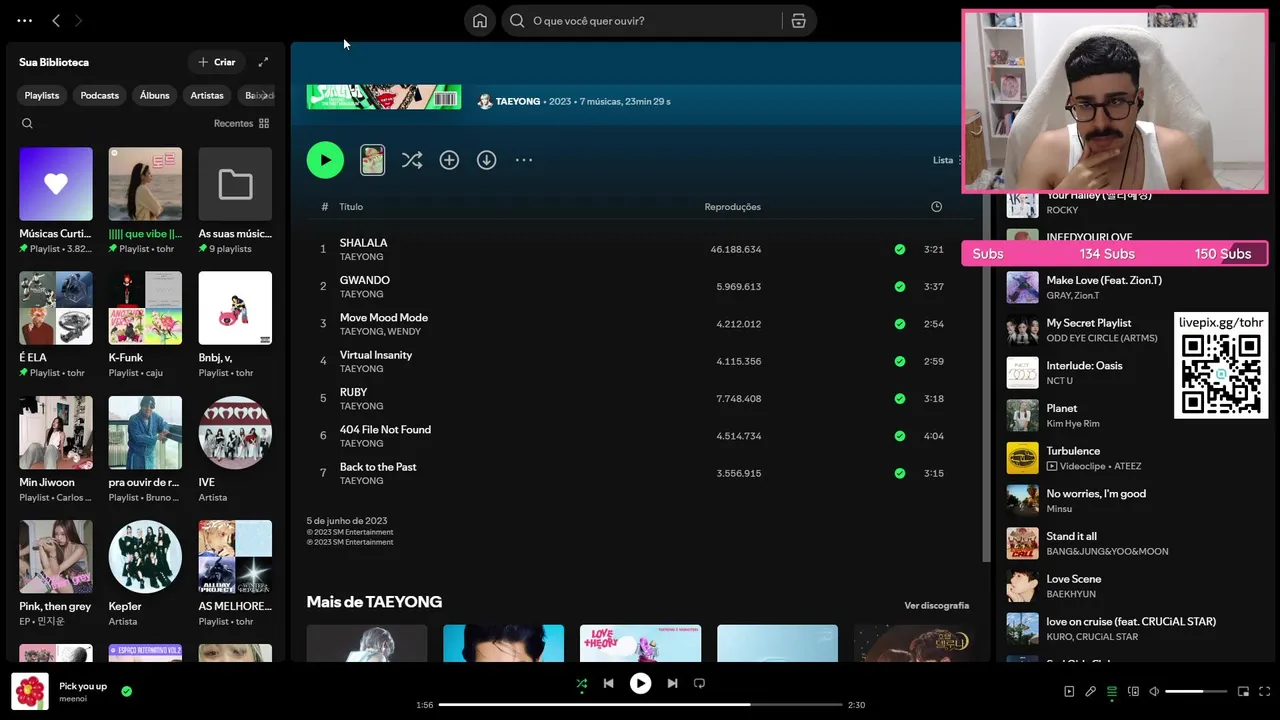Open the three-dot app menu at top left

pyautogui.click(x=25, y=21)
